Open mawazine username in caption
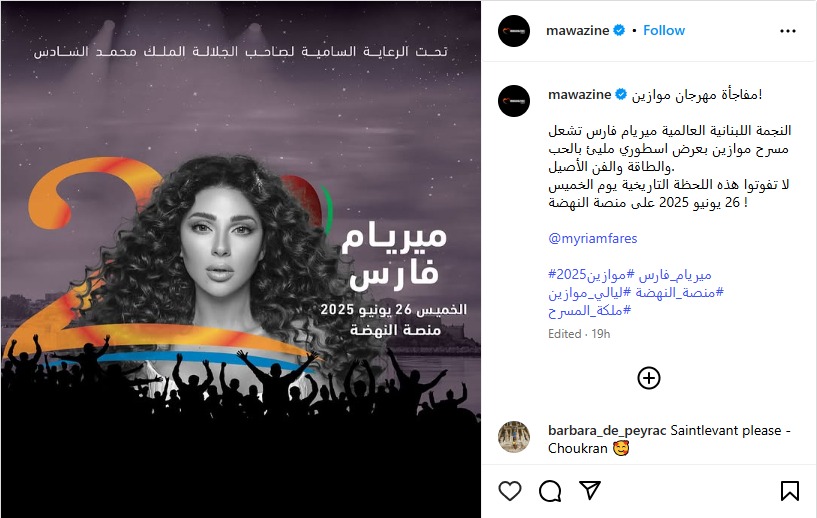817x518 pixels. click(579, 94)
